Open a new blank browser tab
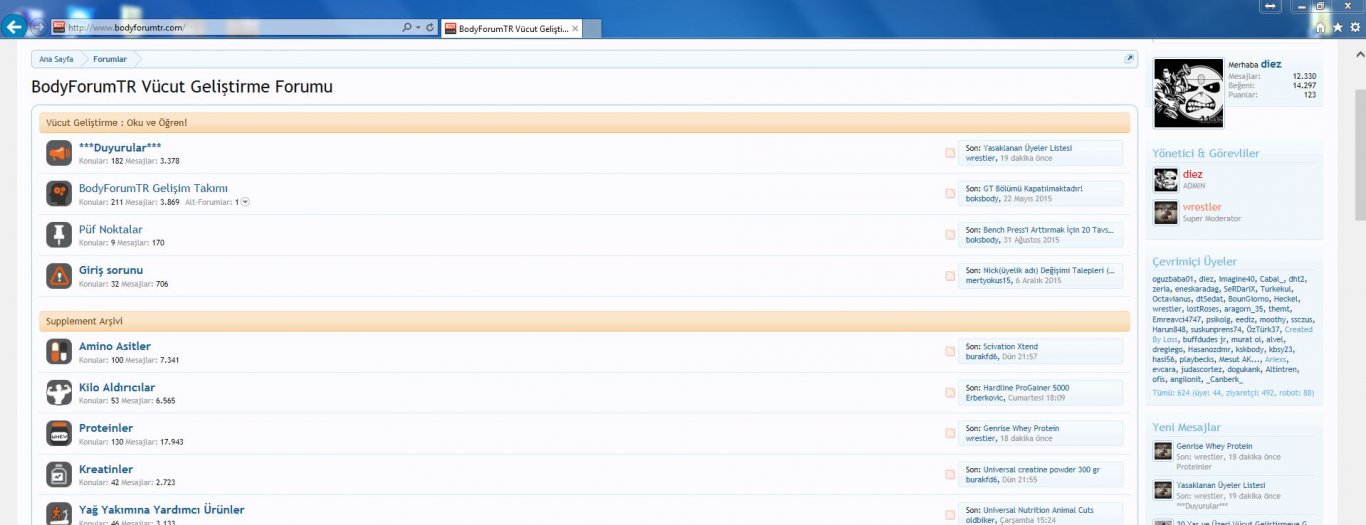 point(592,29)
